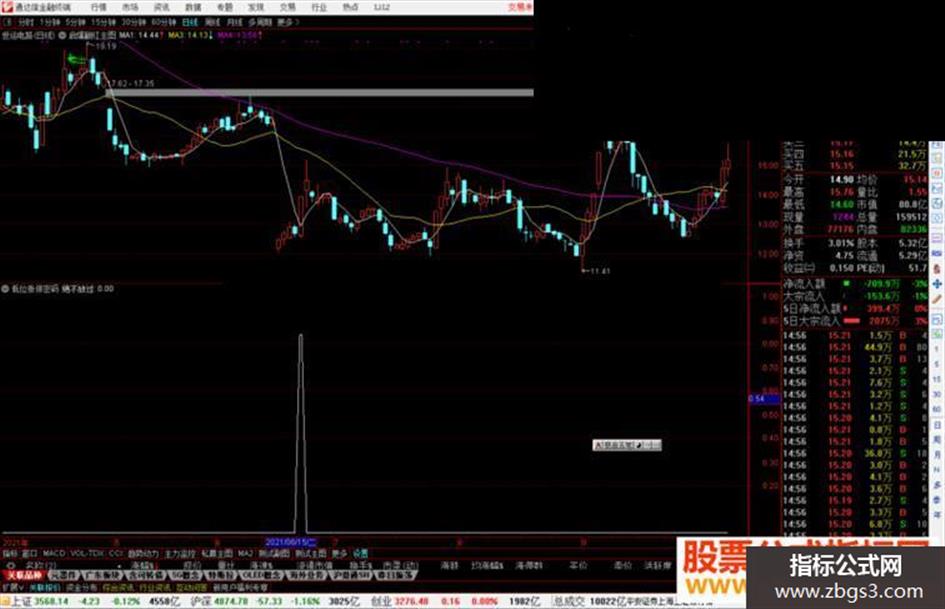Click the 创业 index value in status bar
This screenshot has height=609, width=945.
tap(412, 601)
